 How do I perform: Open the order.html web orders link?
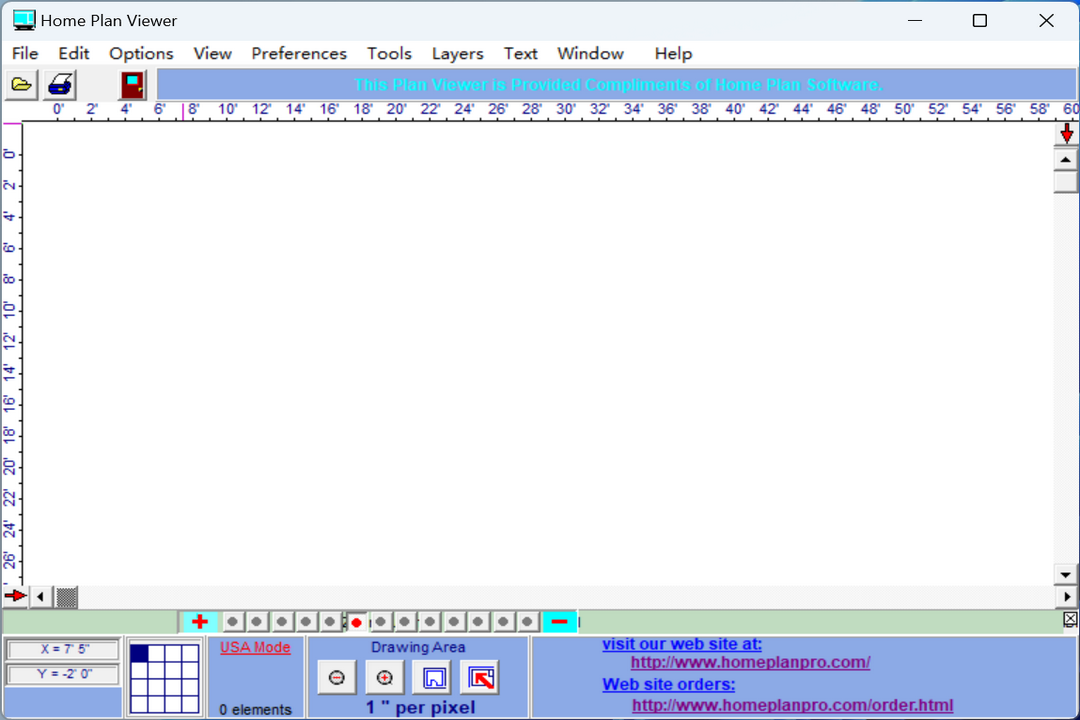pyautogui.click(x=792, y=705)
